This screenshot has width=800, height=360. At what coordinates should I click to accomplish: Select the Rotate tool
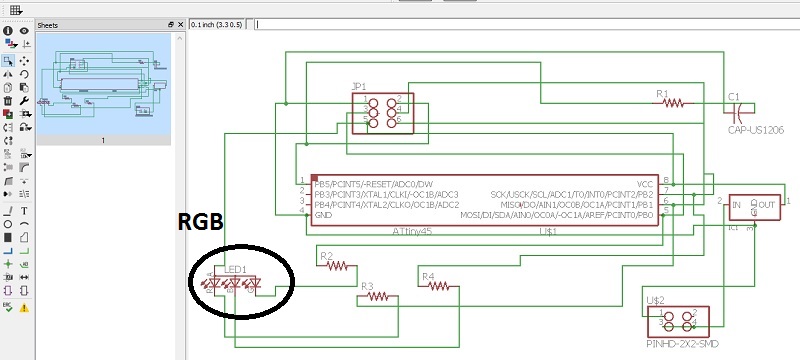pyautogui.click(x=24, y=74)
